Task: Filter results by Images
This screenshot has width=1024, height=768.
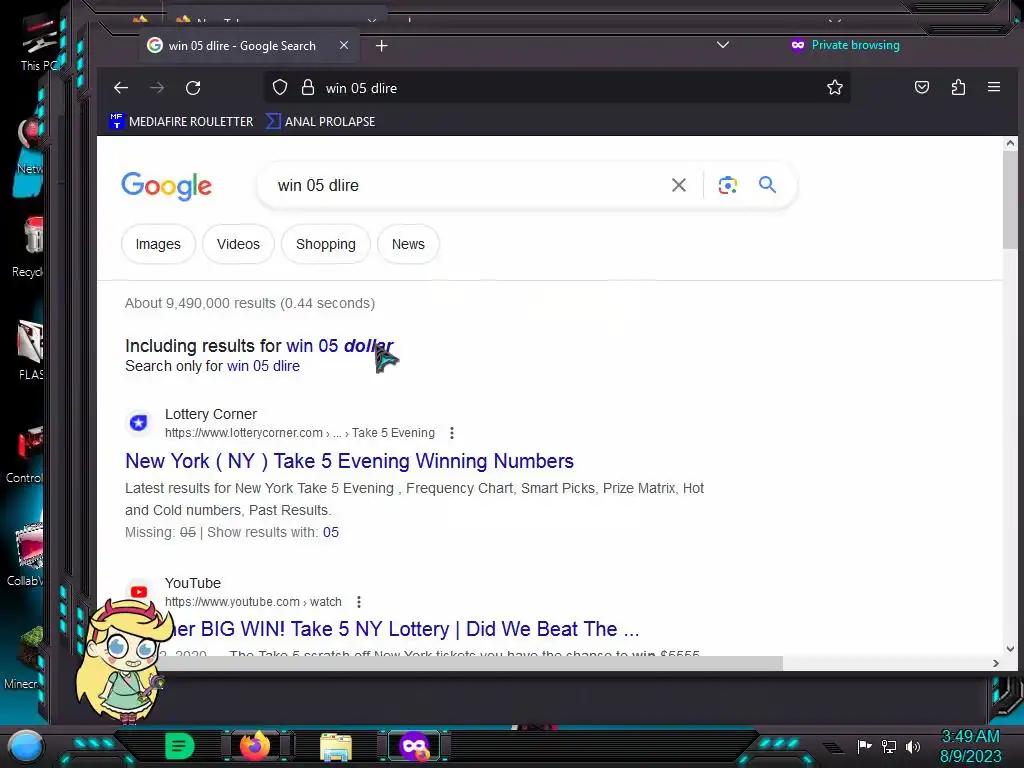Action: pos(158,244)
